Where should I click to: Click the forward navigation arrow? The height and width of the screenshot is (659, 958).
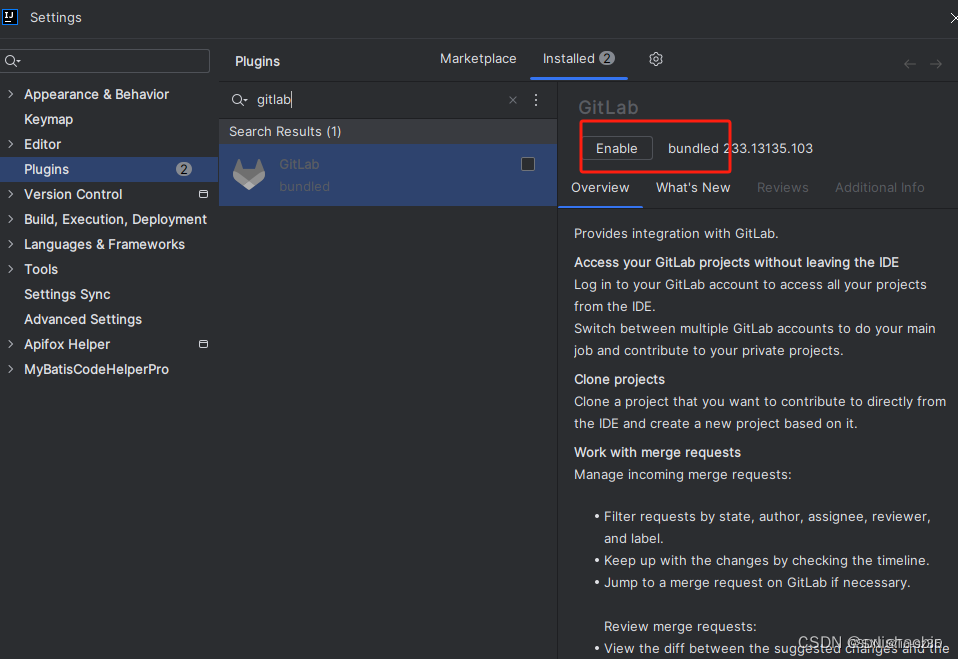click(x=936, y=63)
